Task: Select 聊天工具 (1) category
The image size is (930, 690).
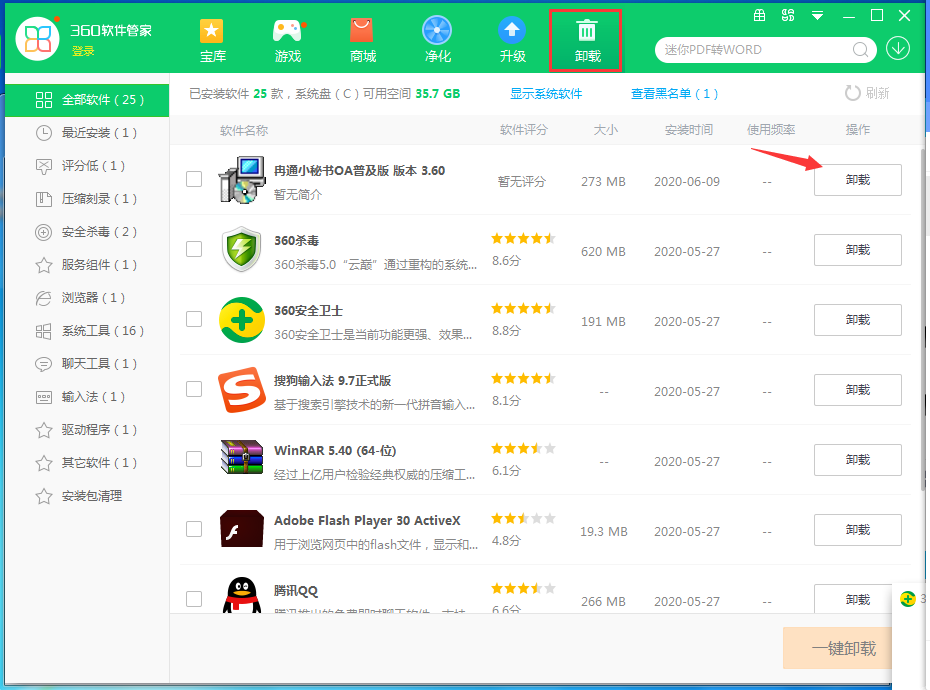Action: pyautogui.click(x=87, y=364)
